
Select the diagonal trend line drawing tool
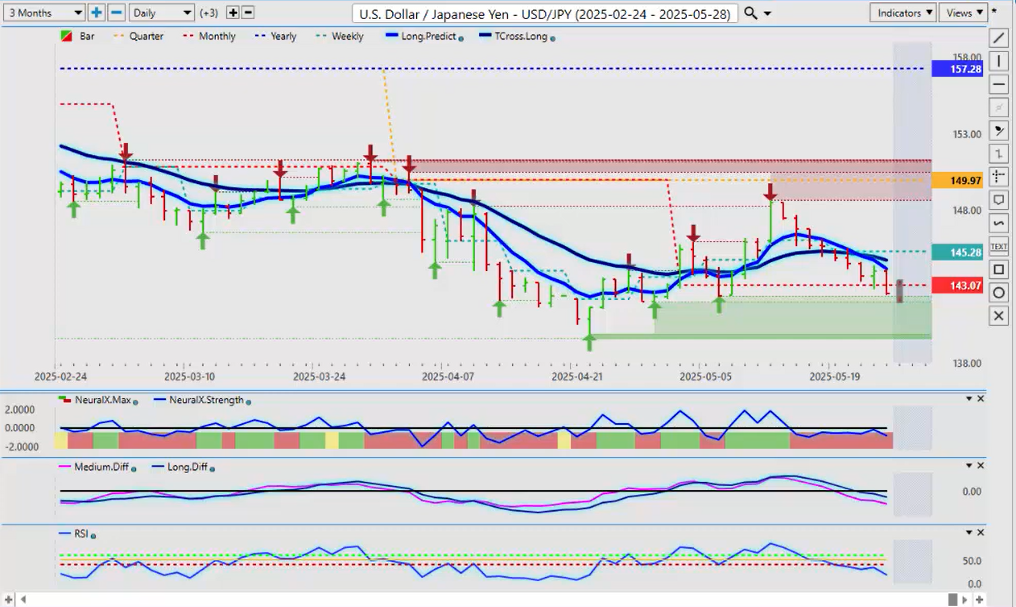[998, 38]
